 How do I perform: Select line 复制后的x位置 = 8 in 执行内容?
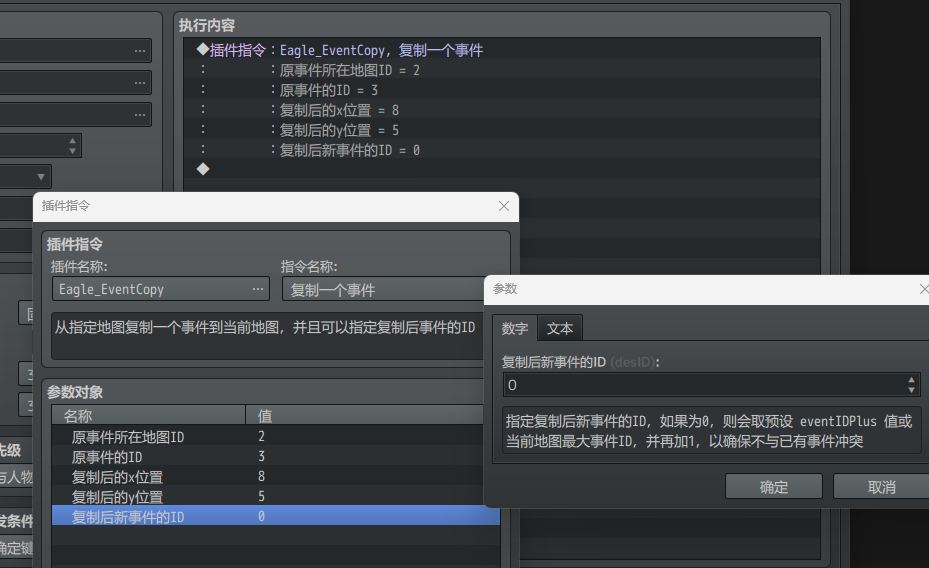tap(502, 110)
